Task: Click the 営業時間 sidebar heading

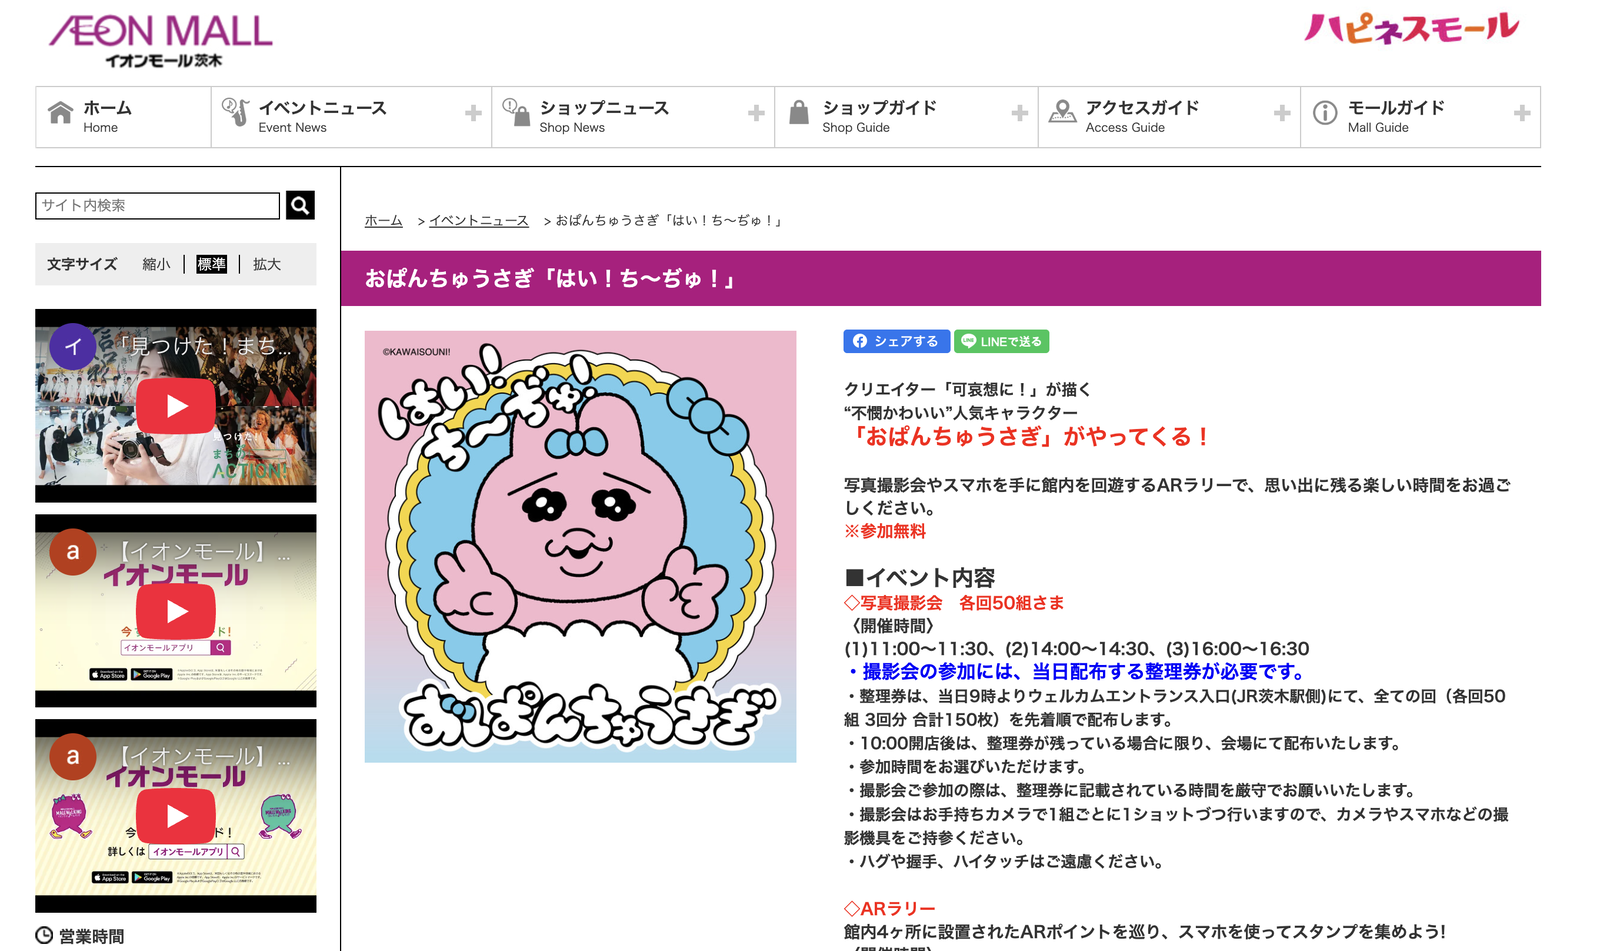Action: pyautogui.click(x=92, y=936)
